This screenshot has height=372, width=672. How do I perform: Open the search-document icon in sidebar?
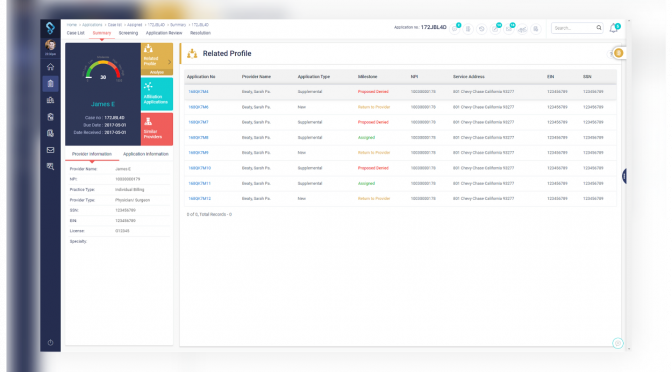point(51,166)
